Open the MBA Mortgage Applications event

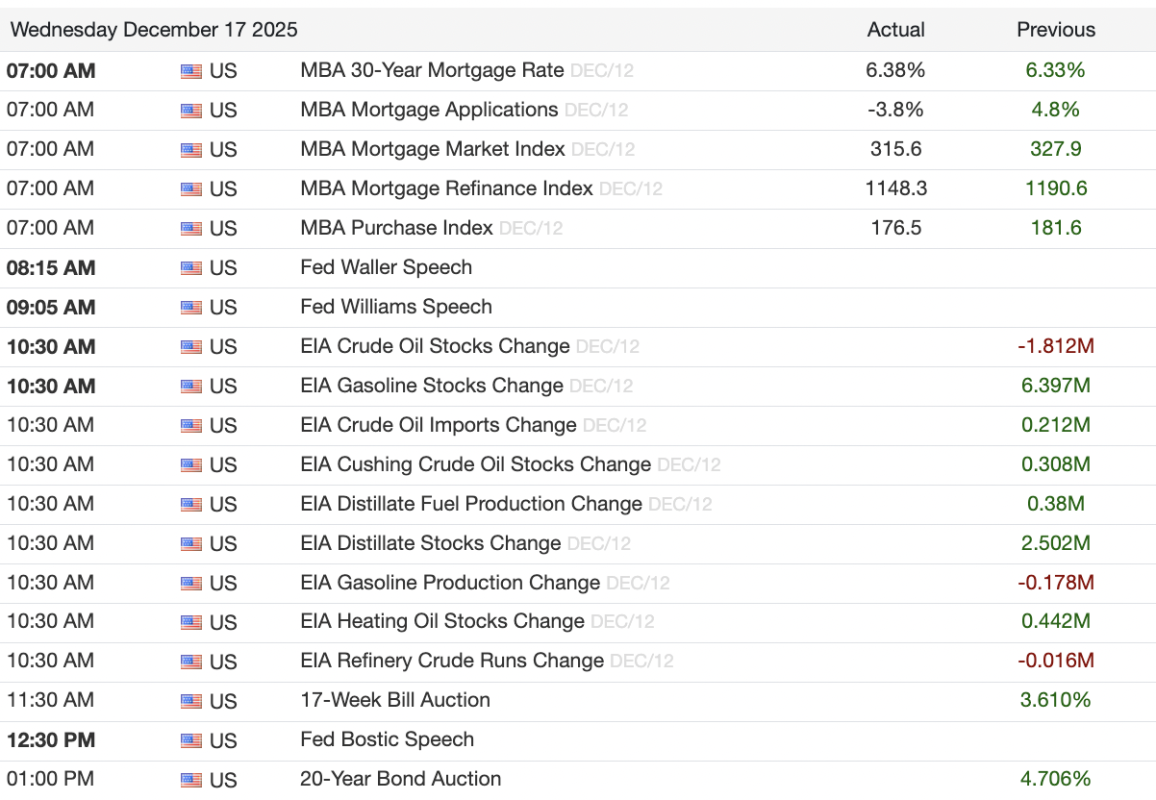(x=429, y=110)
